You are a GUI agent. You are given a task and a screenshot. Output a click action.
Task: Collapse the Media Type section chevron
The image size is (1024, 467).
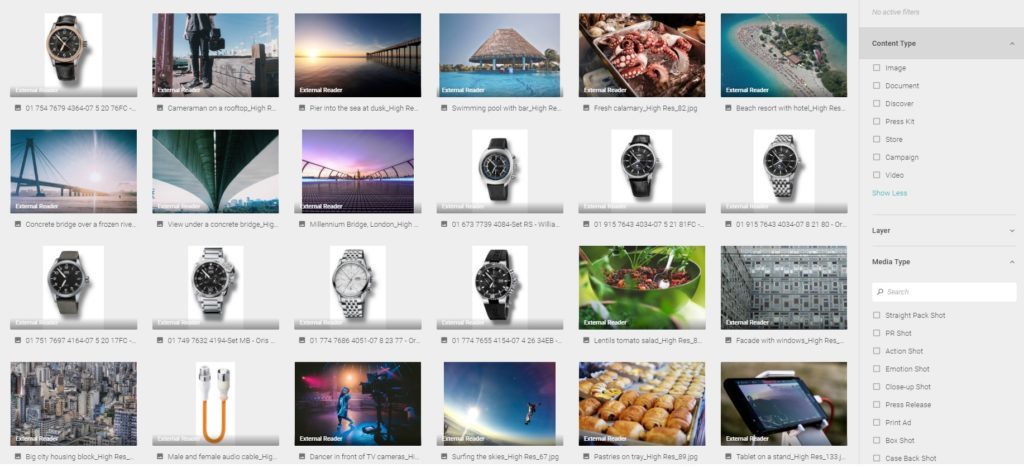pyautogui.click(x=1012, y=262)
